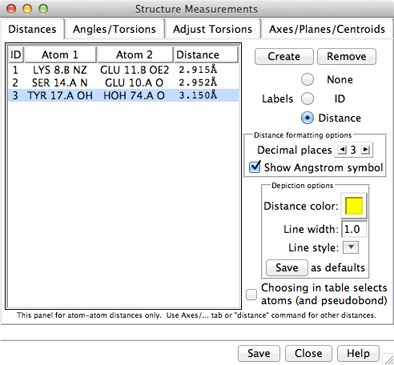
Task: Click the Remove distance button
Action: pos(347,56)
